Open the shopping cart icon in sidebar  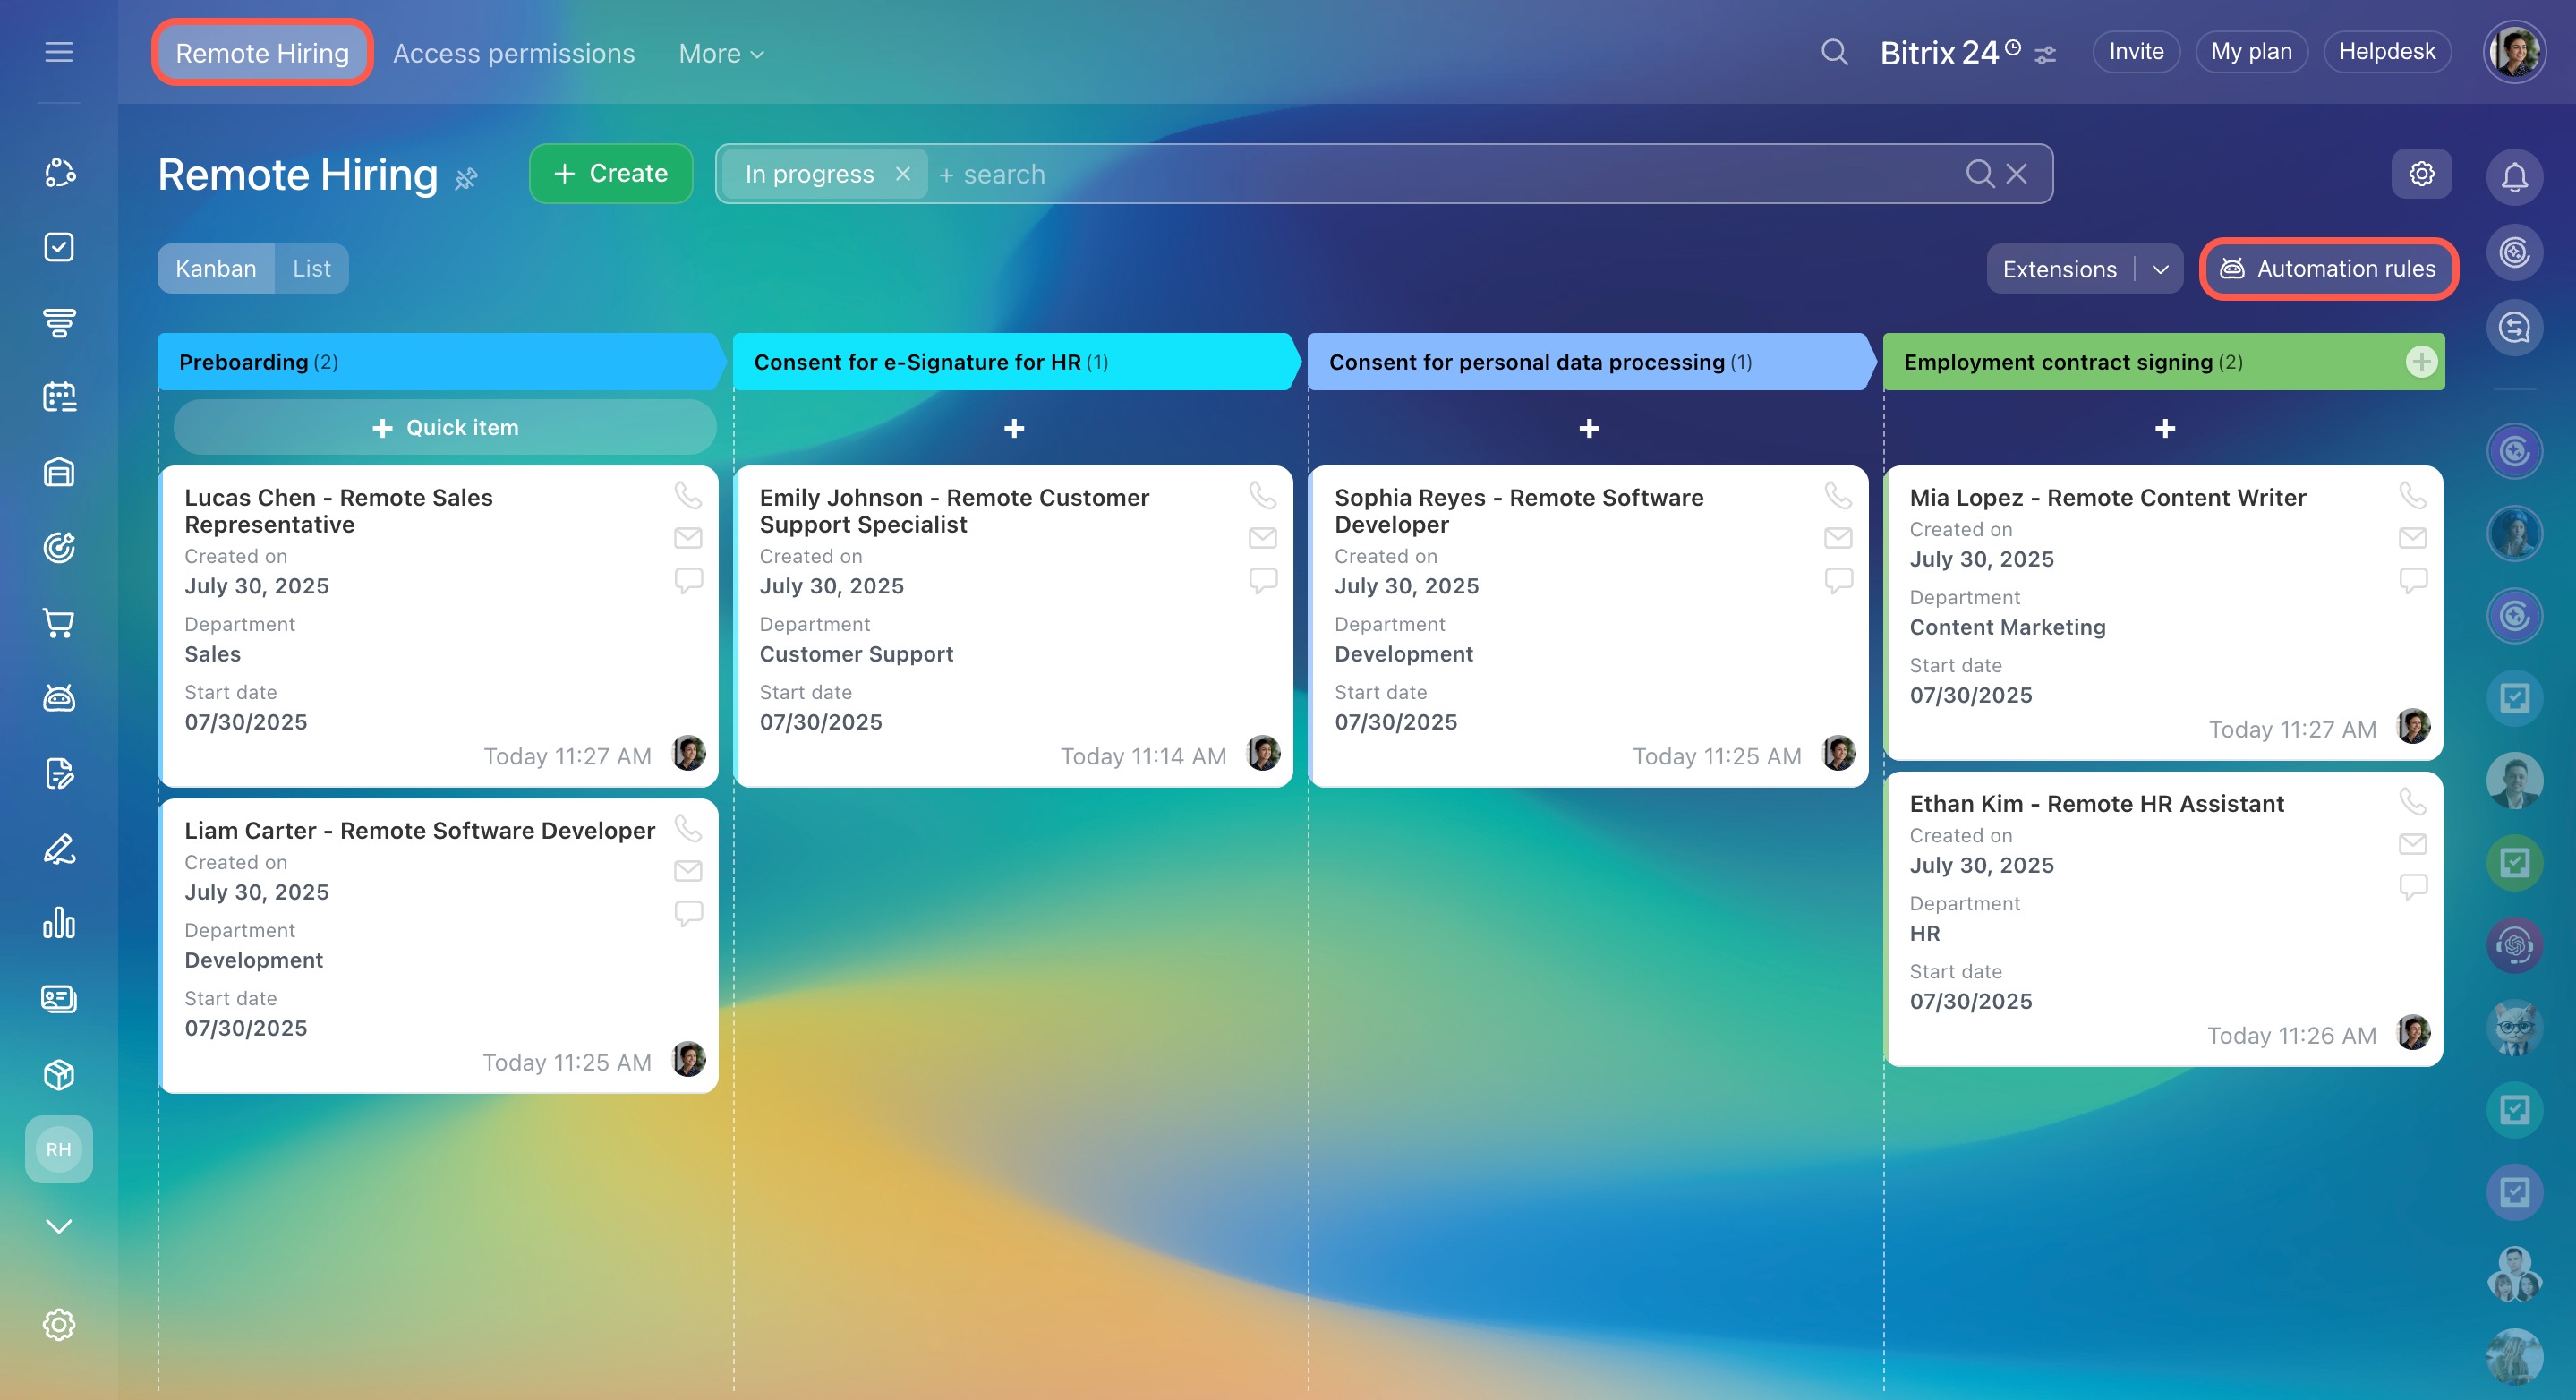click(59, 623)
